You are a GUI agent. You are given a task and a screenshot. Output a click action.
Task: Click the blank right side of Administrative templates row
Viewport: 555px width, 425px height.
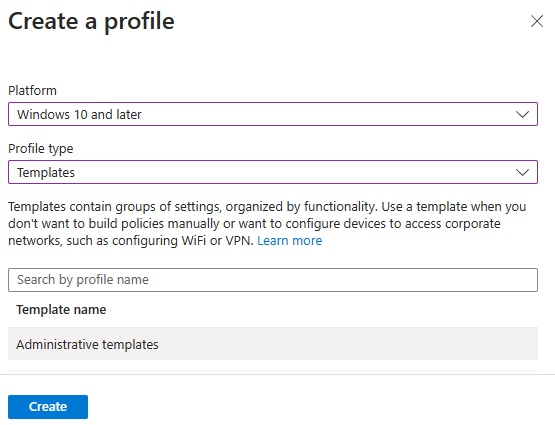click(354, 344)
